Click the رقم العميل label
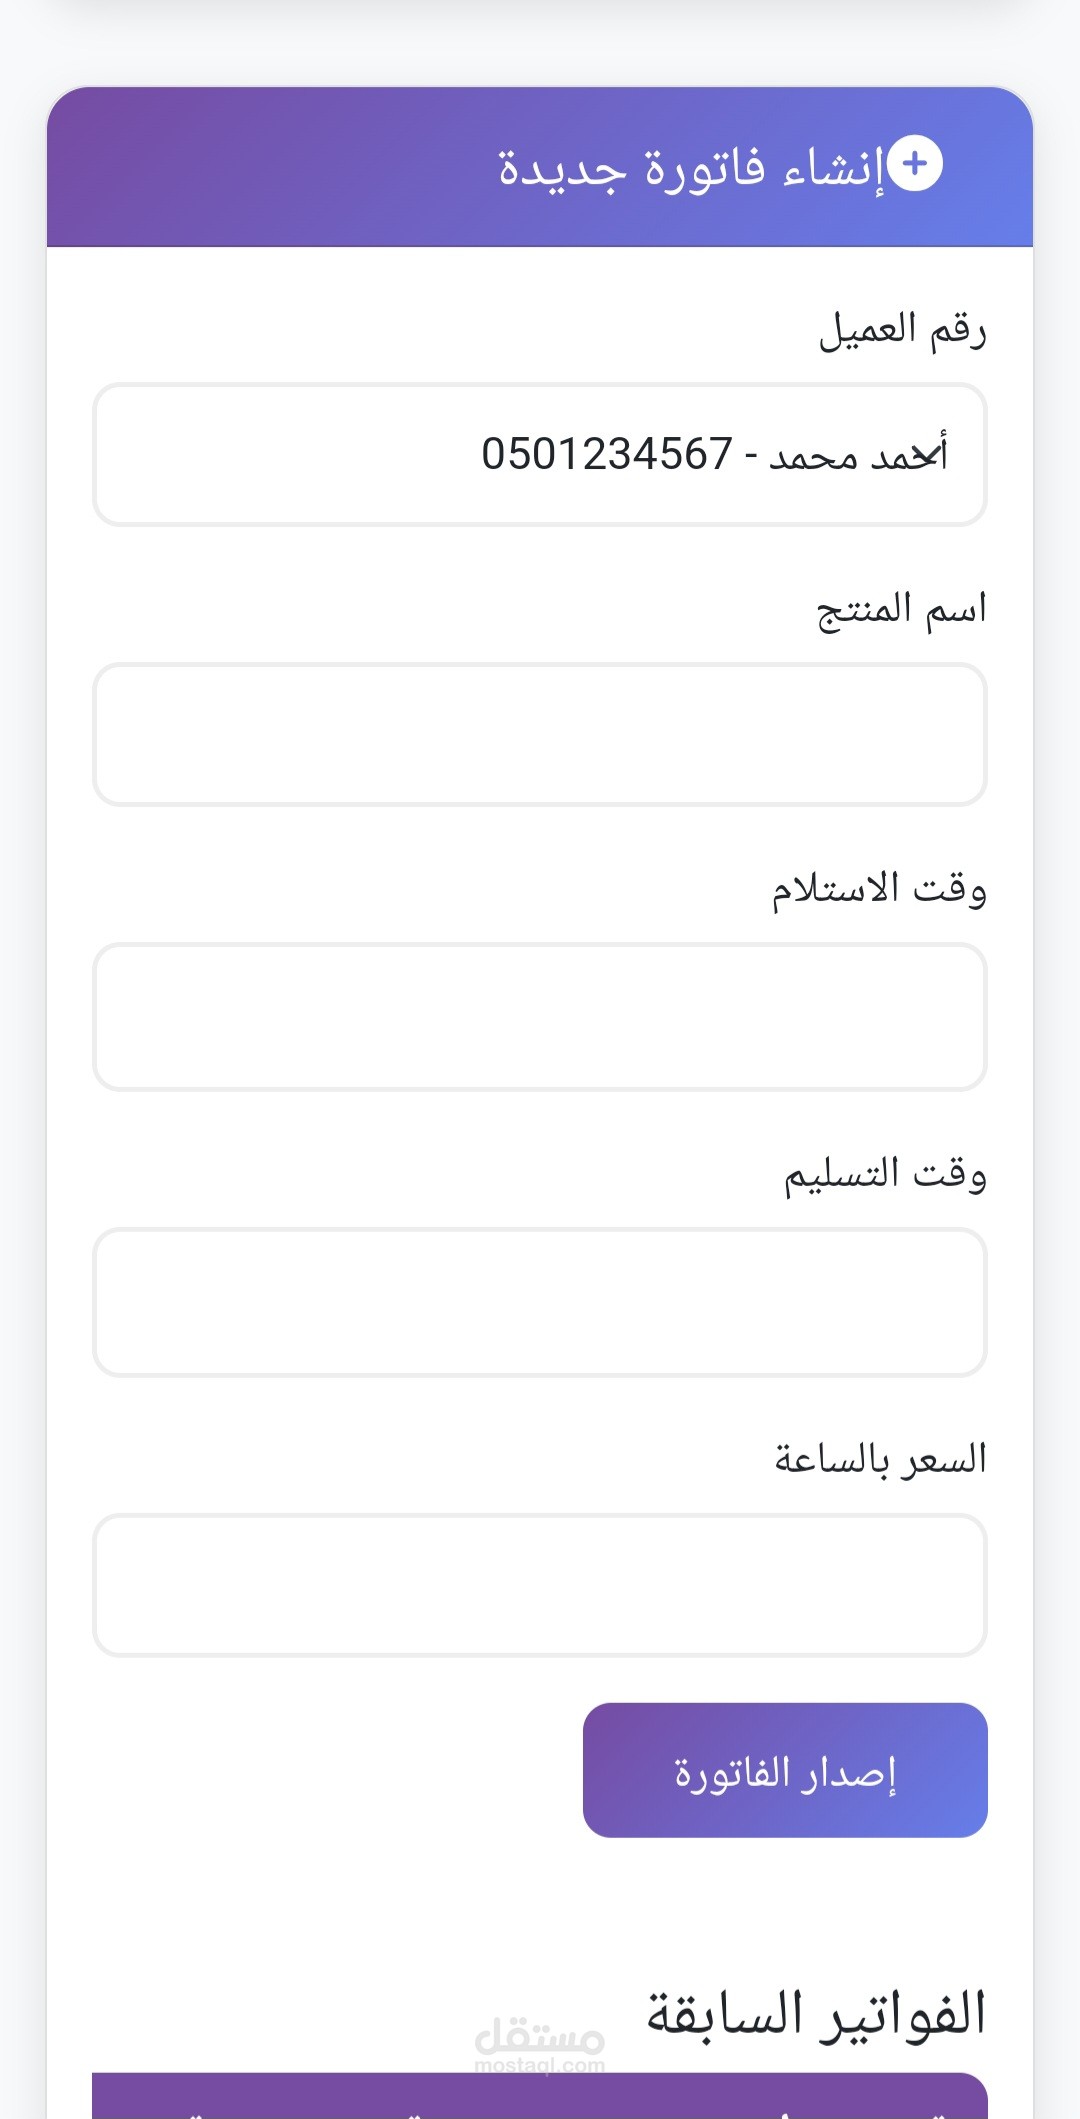 point(902,330)
